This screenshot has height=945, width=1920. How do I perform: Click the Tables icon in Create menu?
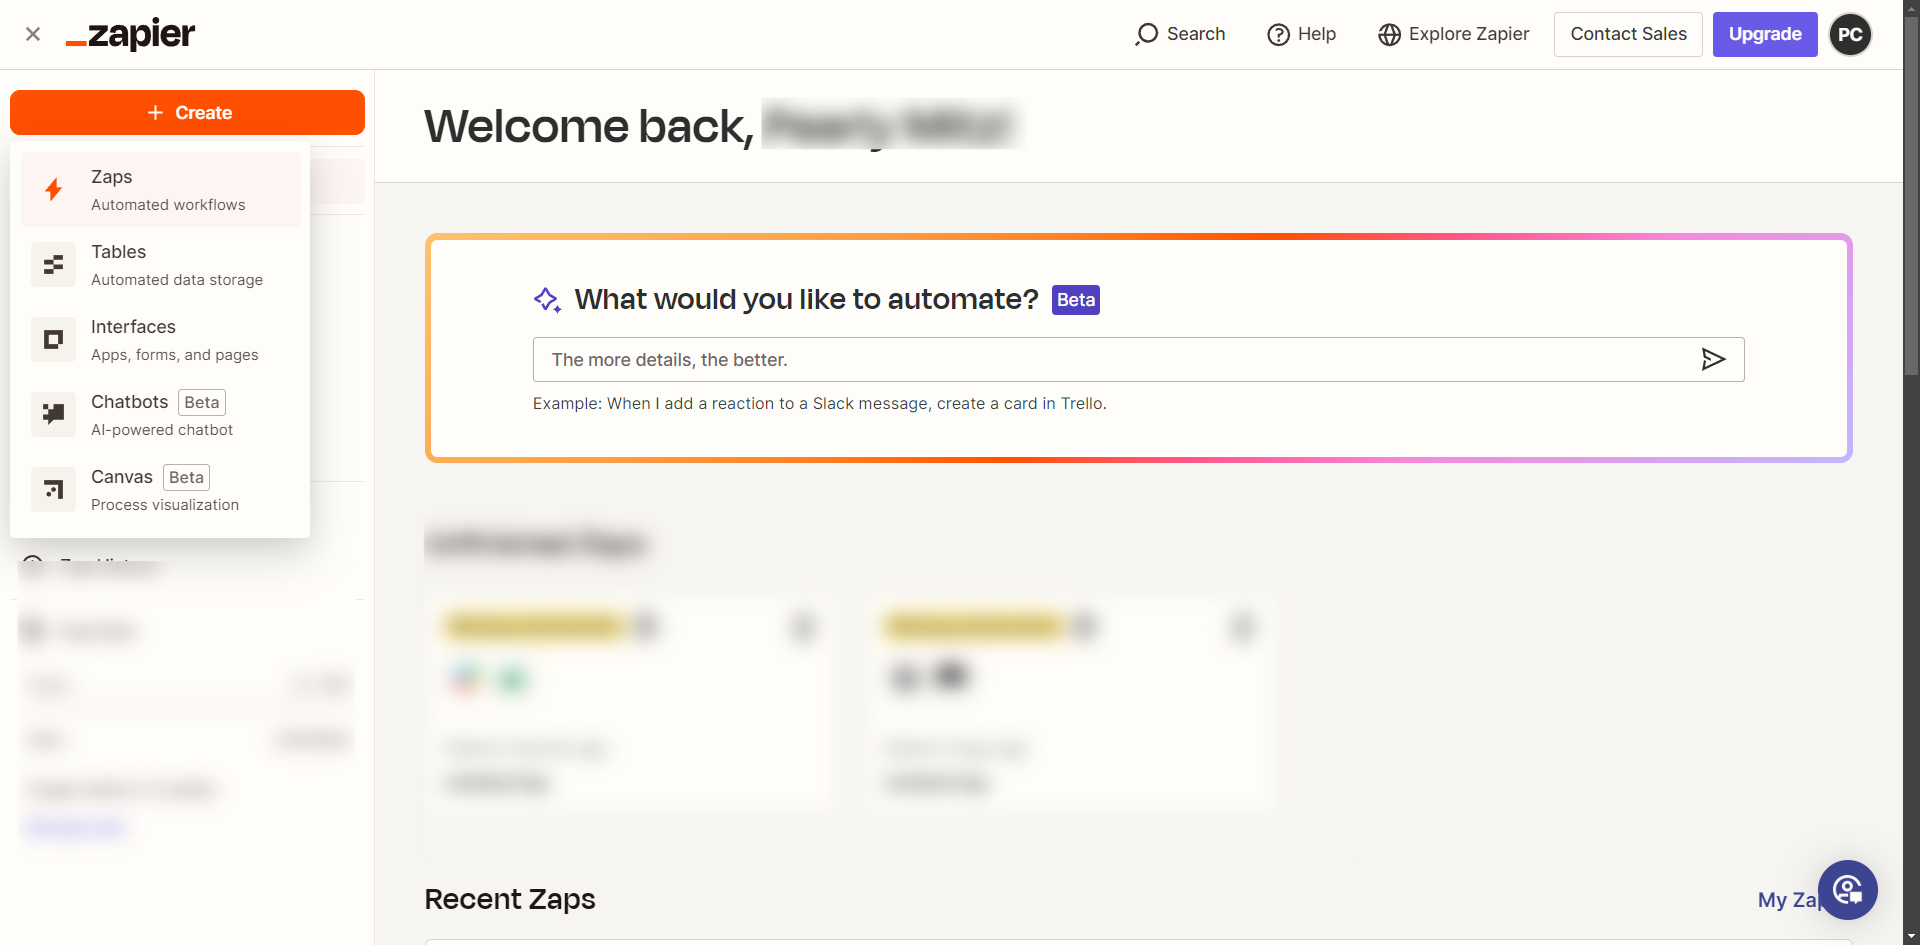[x=54, y=265]
